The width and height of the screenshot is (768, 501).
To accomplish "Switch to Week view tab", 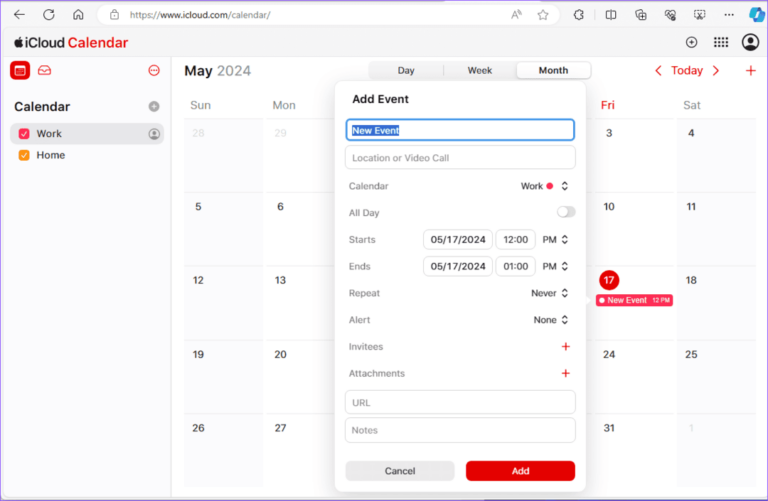I will click(480, 70).
